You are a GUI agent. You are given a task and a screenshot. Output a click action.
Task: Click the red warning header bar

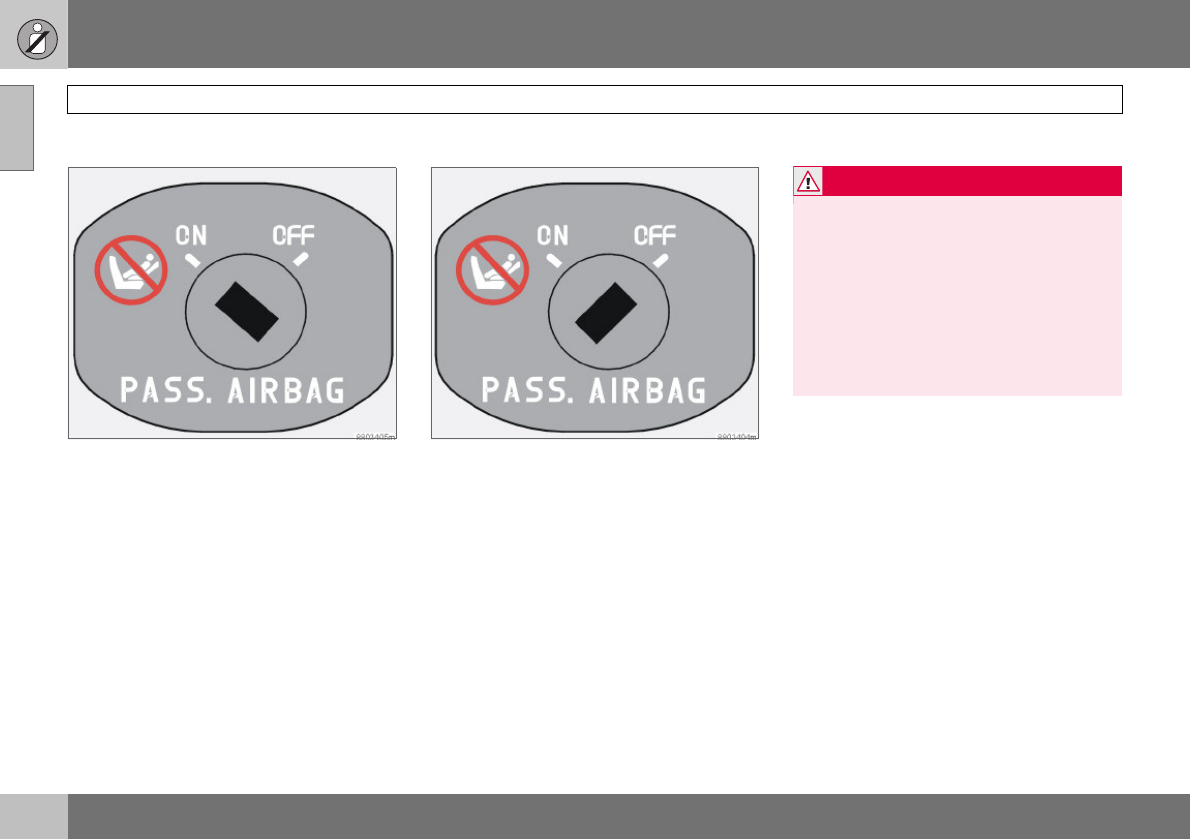[x=958, y=181]
